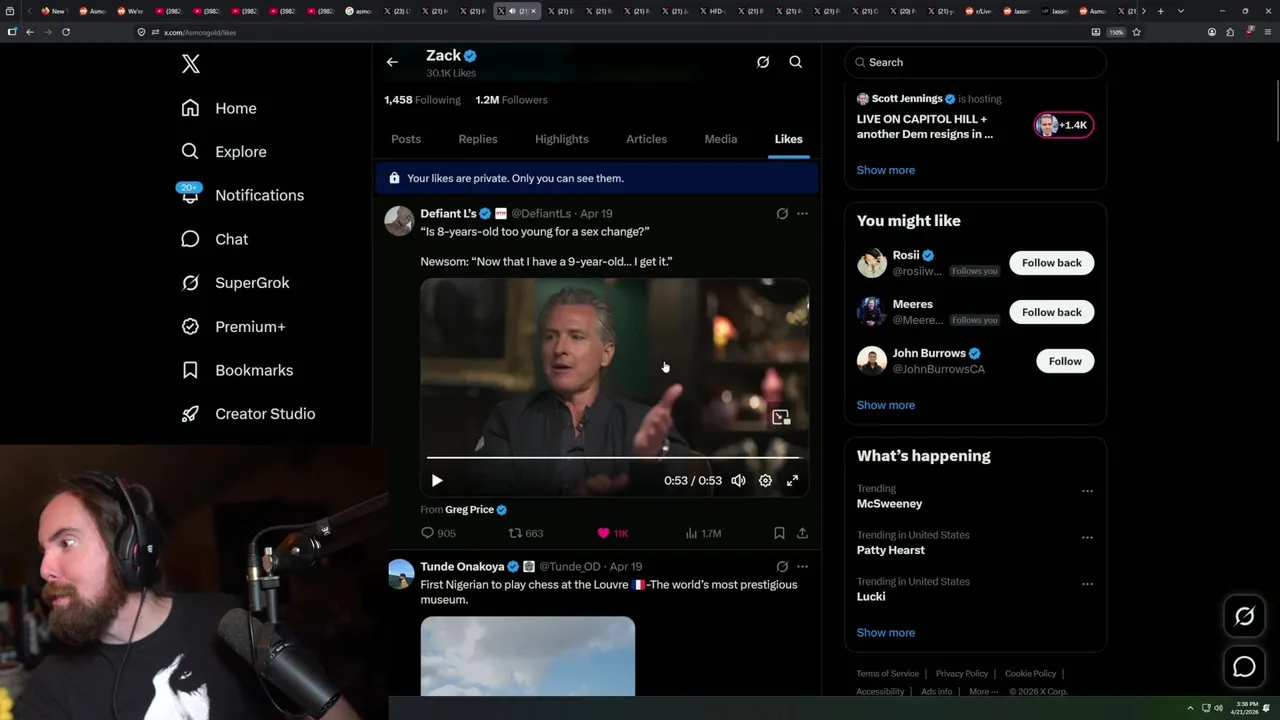Image resolution: width=1280 pixels, height=720 pixels.
Task: Select the Likes tab
Action: click(x=789, y=139)
